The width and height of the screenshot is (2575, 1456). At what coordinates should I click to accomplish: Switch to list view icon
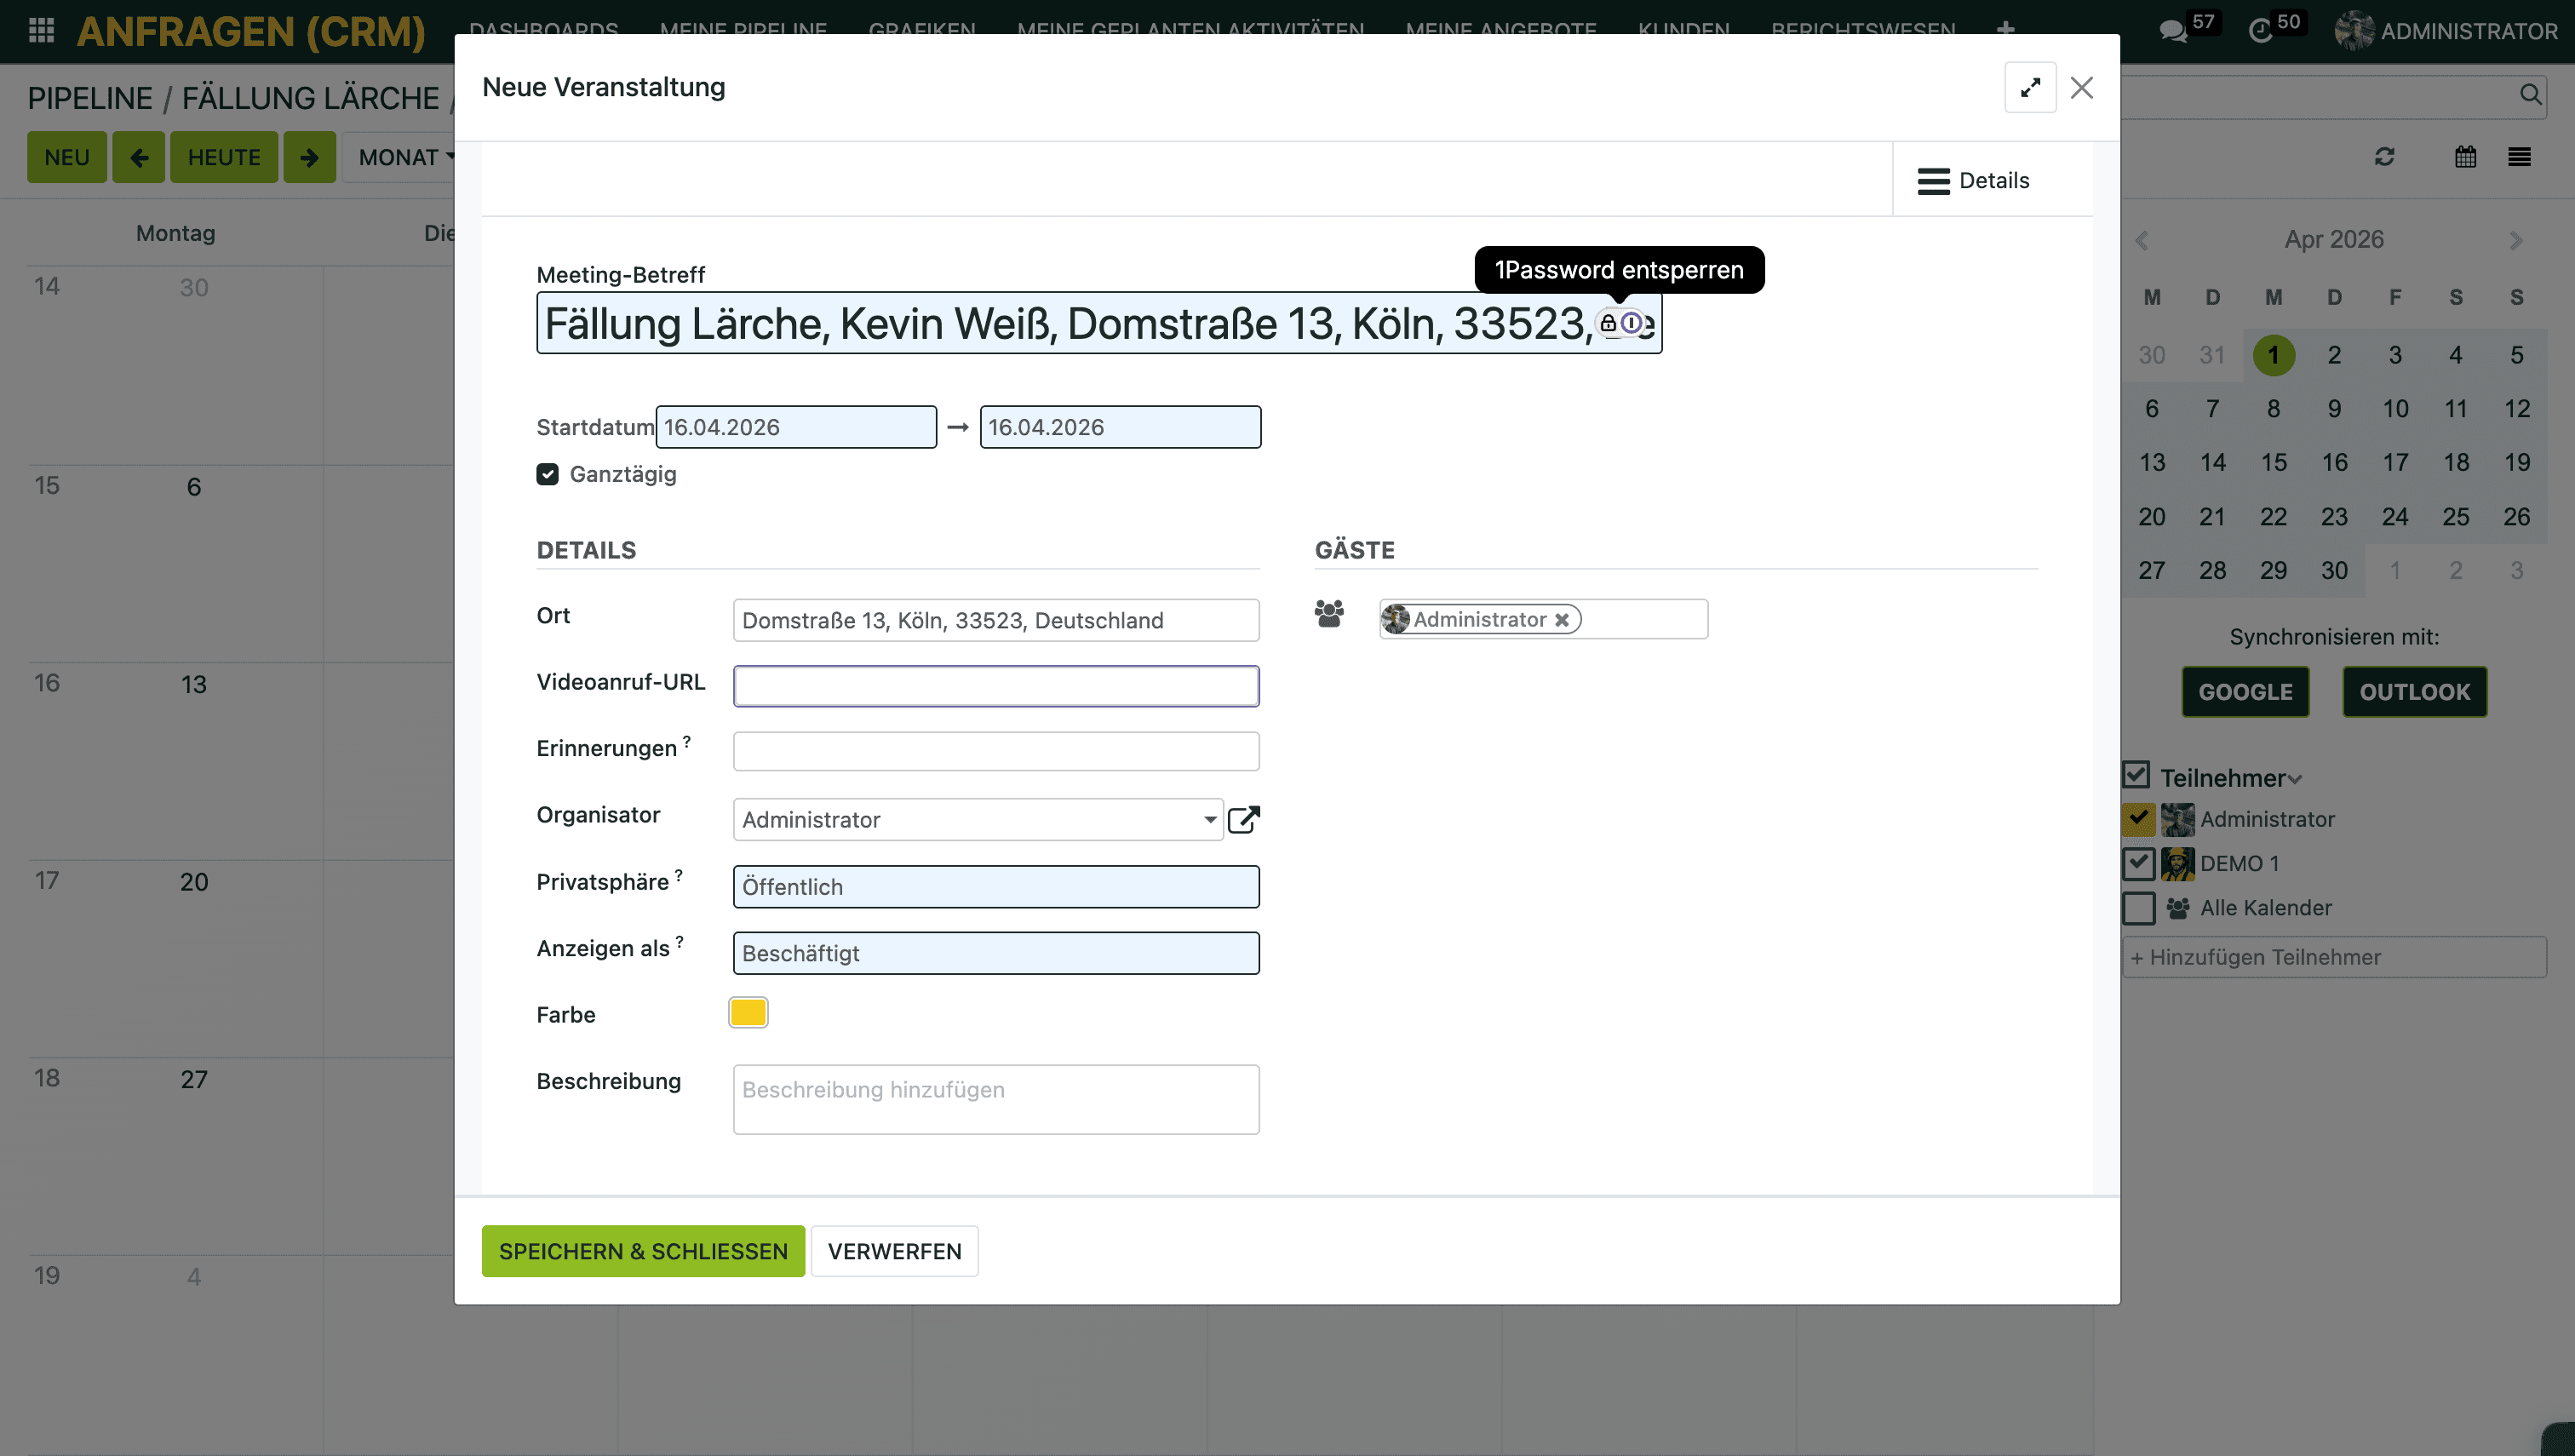tap(2518, 157)
